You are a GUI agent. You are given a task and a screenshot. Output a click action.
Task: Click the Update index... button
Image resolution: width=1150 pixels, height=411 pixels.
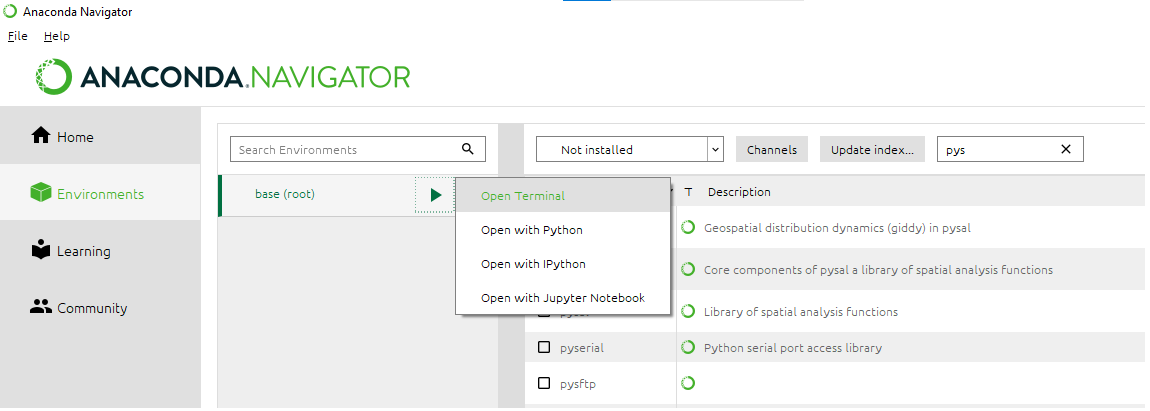tap(872, 149)
